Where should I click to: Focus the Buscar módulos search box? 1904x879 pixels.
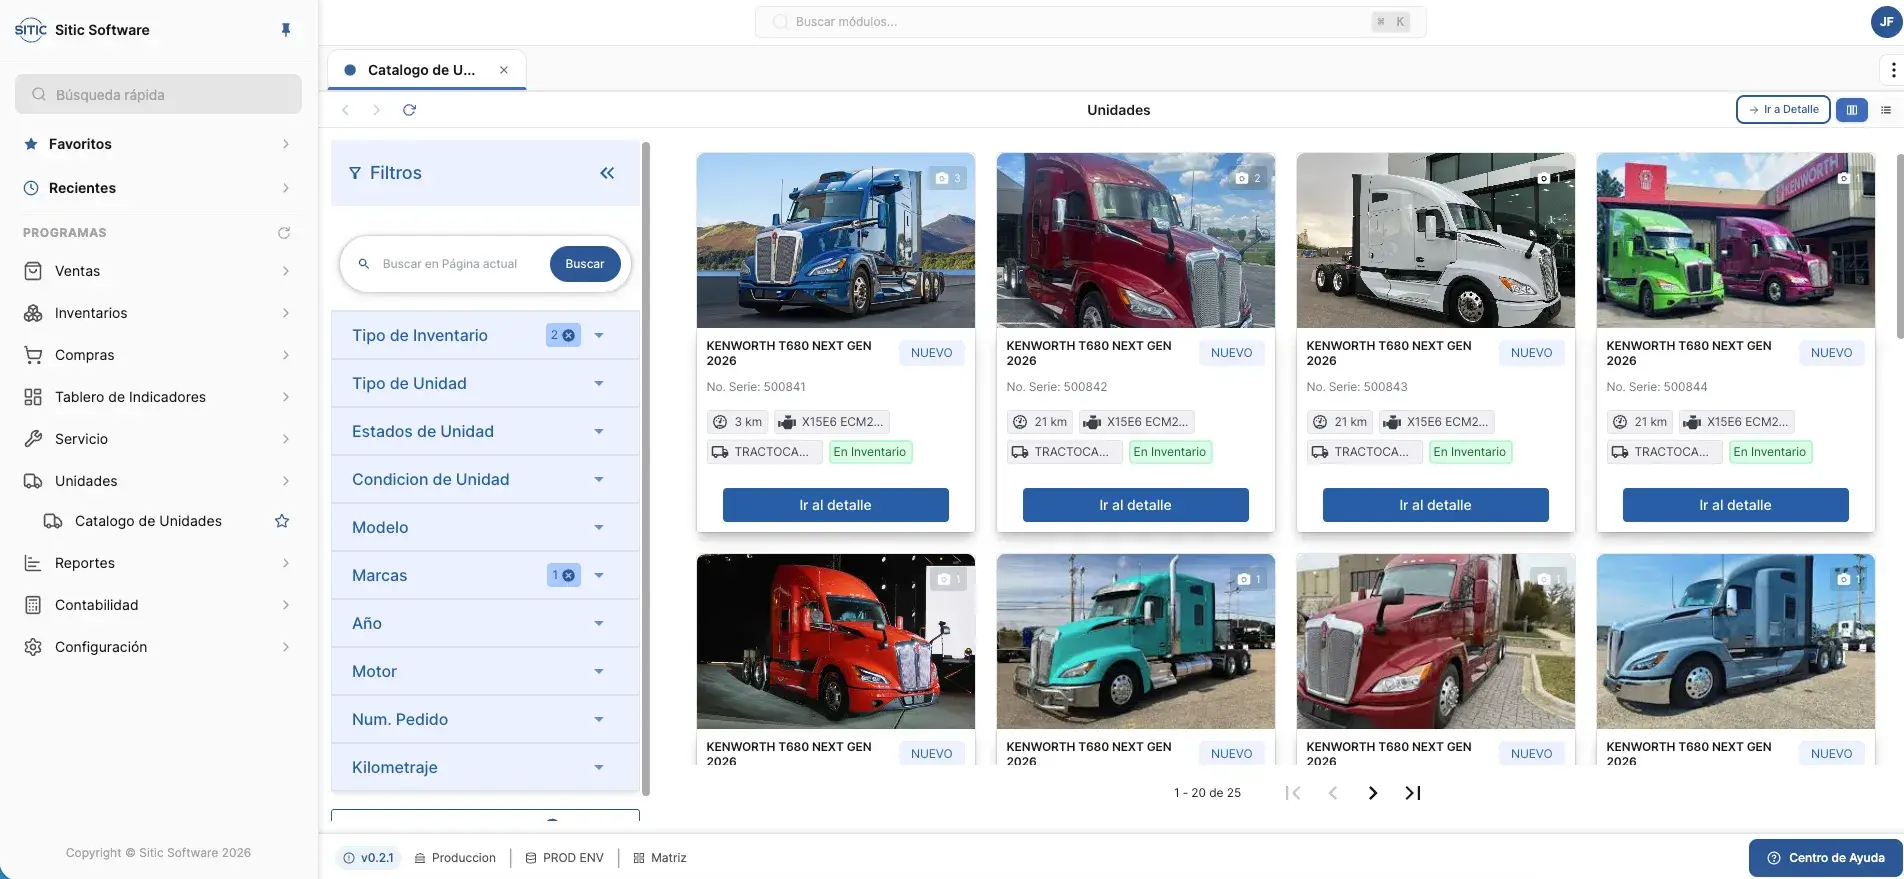[1090, 22]
